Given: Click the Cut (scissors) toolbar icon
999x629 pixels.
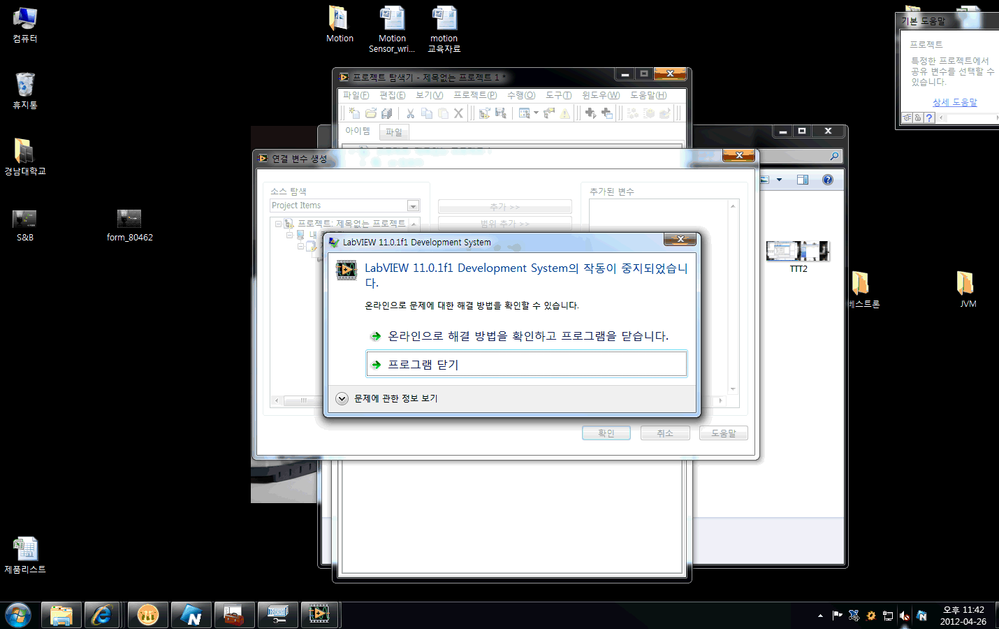Looking at the screenshot, I should (x=410, y=113).
